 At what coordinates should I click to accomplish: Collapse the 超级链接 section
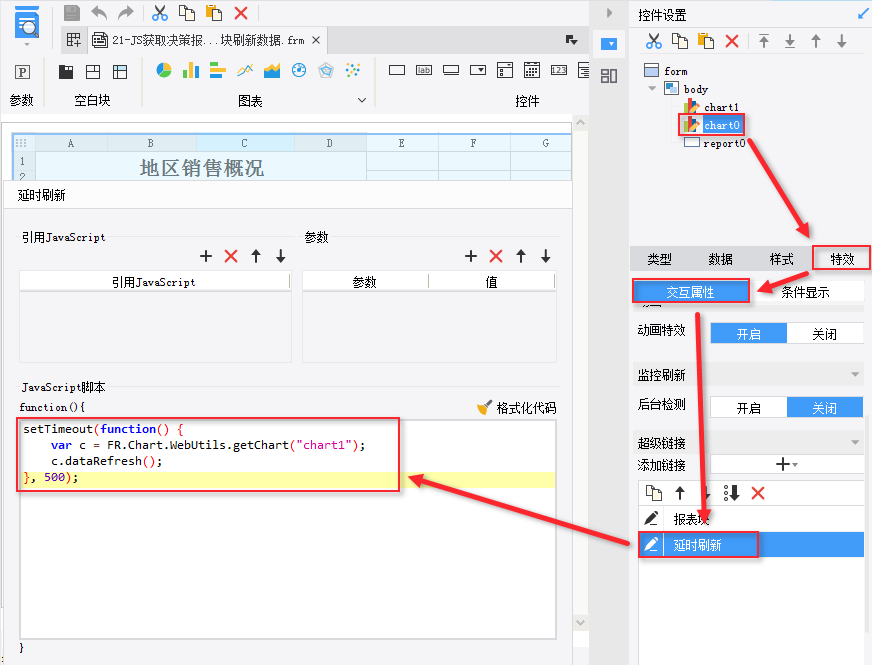click(x=855, y=442)
